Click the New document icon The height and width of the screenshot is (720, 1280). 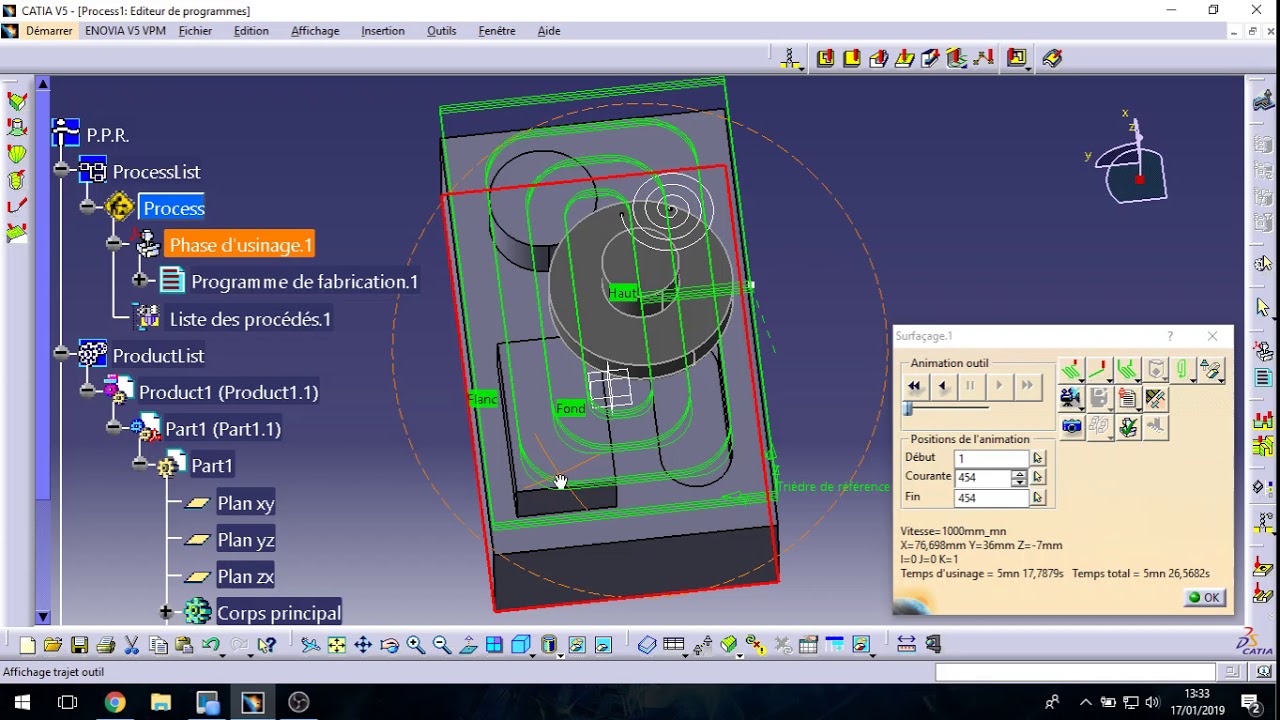27,645
